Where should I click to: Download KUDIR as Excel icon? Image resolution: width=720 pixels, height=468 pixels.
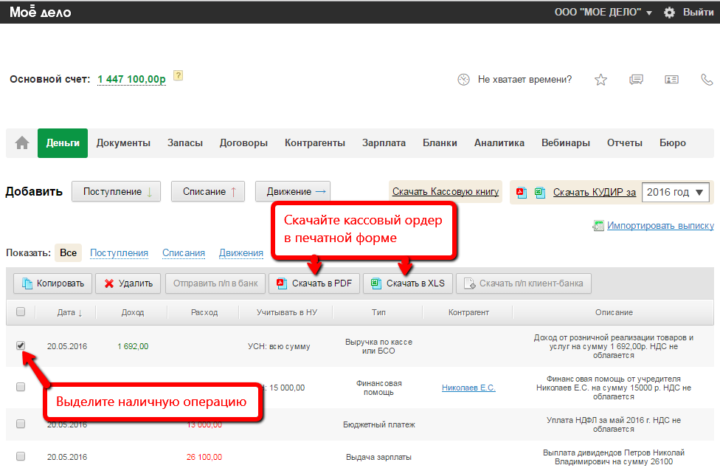pos(540,192)
